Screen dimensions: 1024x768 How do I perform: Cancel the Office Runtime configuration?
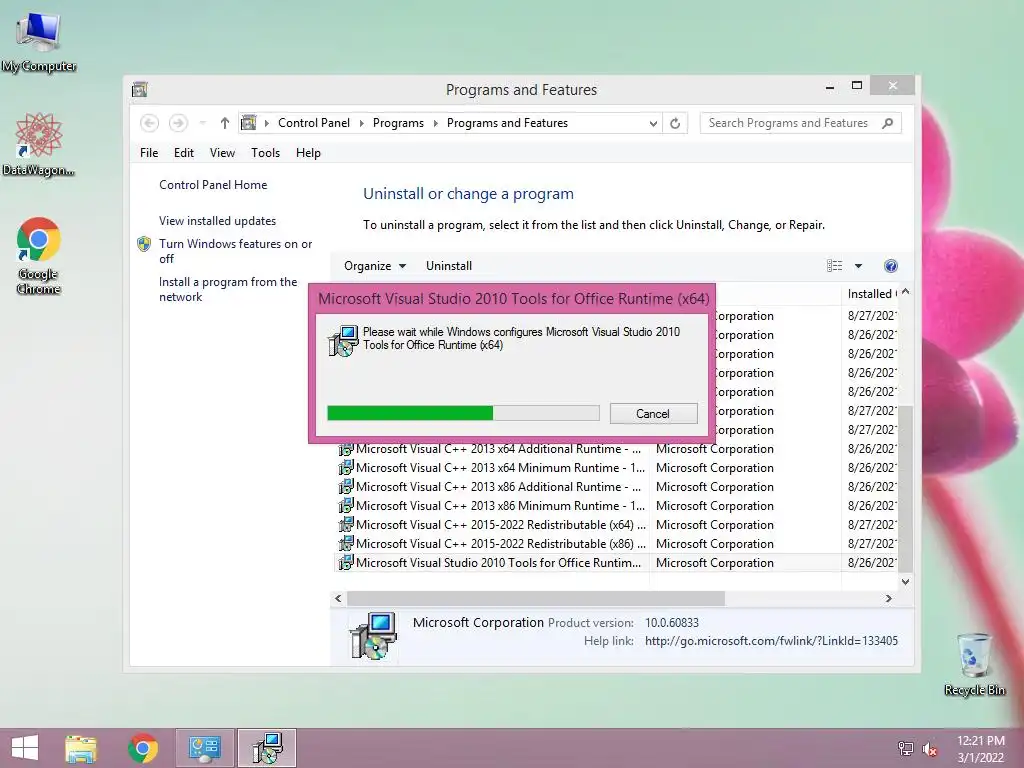[653, 413]
